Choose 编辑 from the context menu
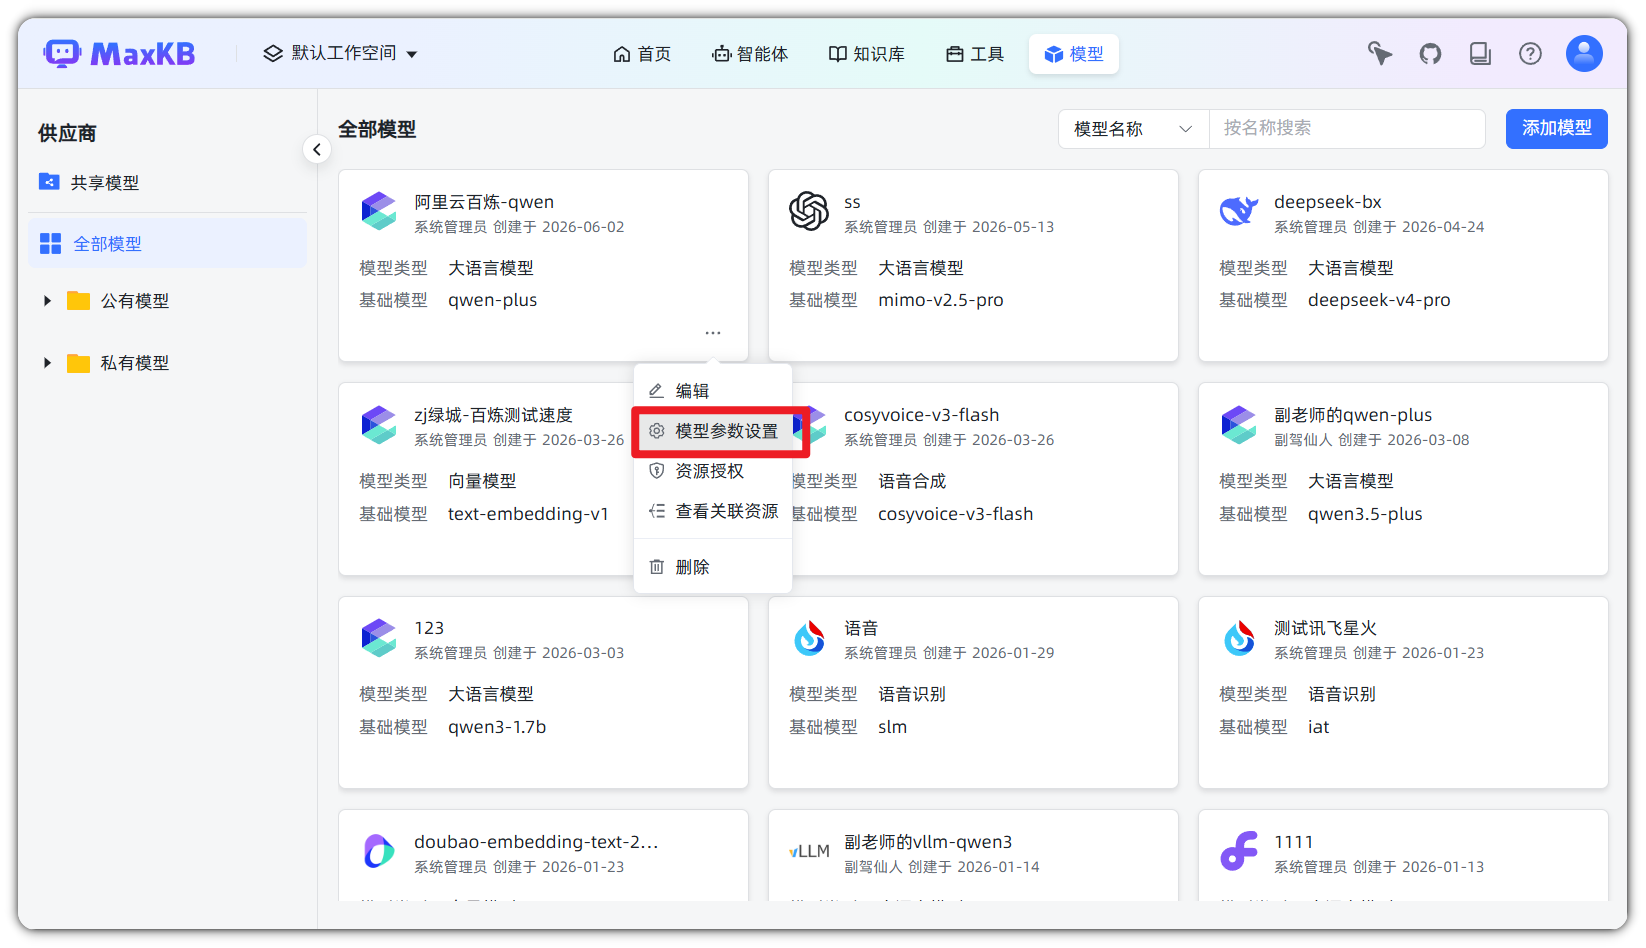Screen dimensions: 1646x948 pos(713,391)
